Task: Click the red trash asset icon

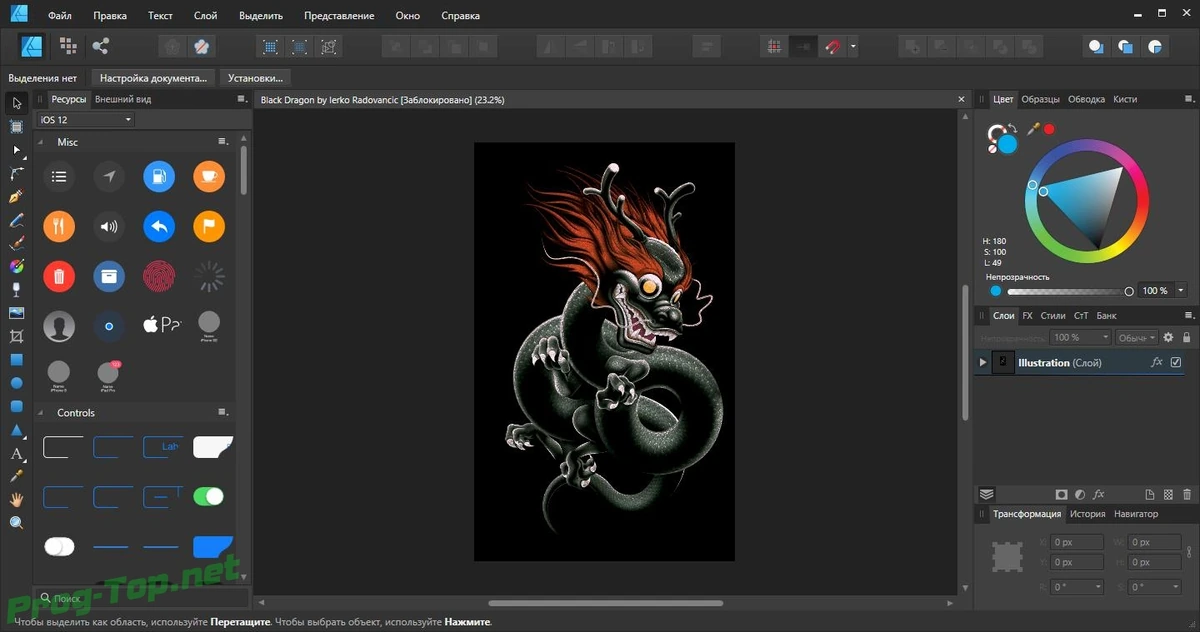Action: [59, 276]
